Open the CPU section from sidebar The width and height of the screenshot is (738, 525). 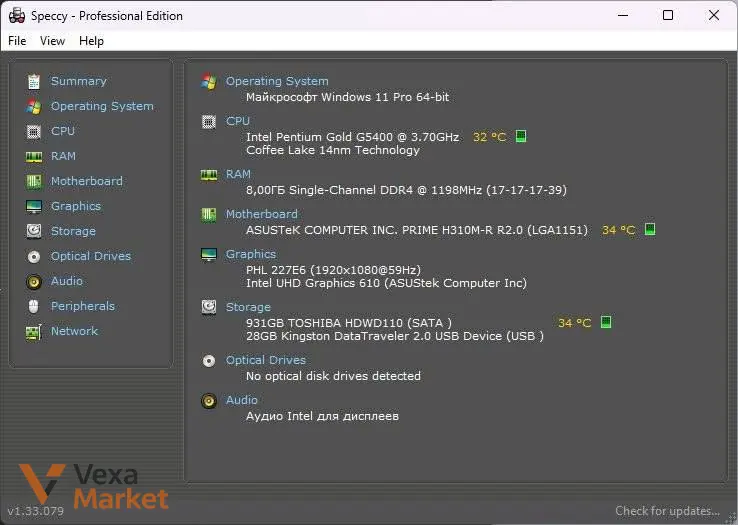(63, 131)
